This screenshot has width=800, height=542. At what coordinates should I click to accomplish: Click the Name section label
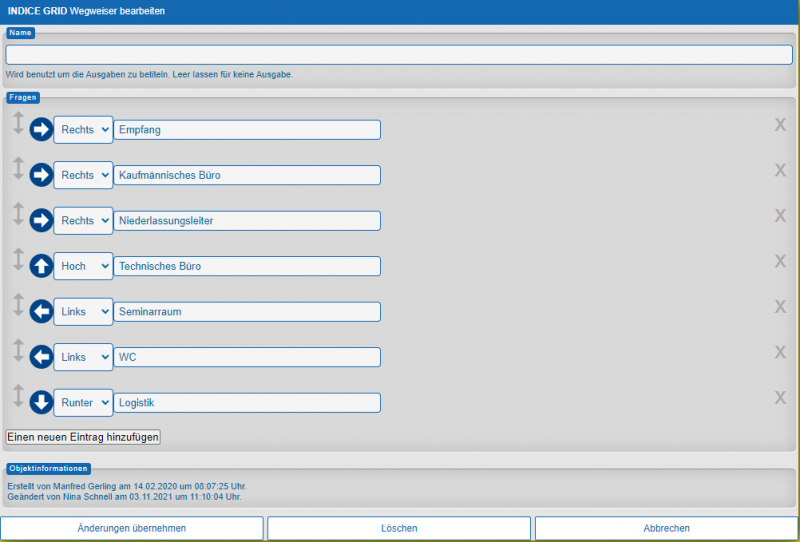[x=20, y=33]
